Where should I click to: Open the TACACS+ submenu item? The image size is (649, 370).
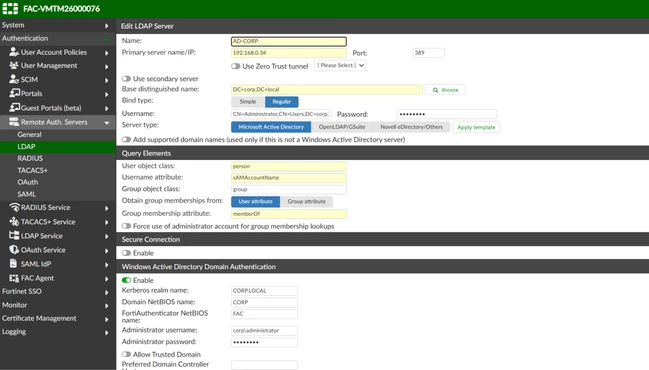tap(58, 170)
